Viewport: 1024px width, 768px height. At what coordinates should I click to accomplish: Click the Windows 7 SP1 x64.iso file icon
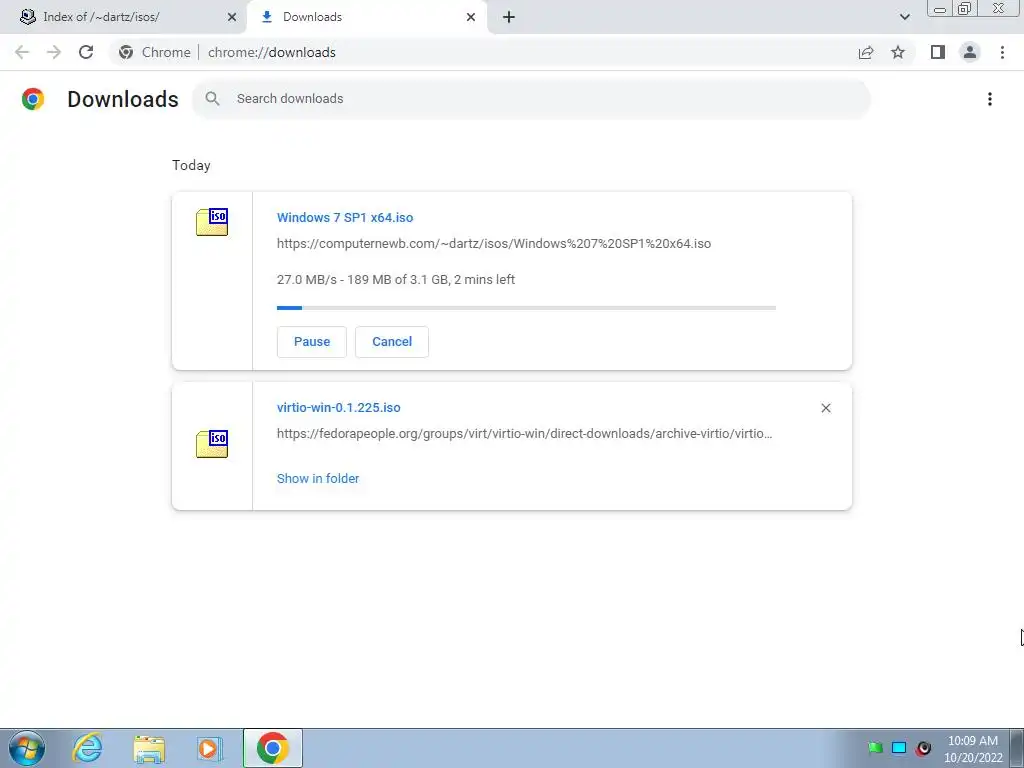click(212, 222)
